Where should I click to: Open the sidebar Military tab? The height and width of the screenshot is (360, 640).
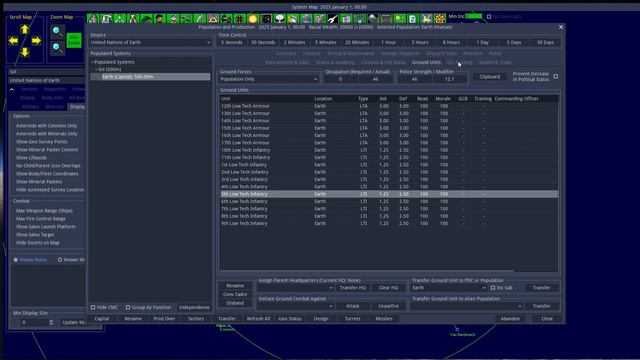(30, 107)
